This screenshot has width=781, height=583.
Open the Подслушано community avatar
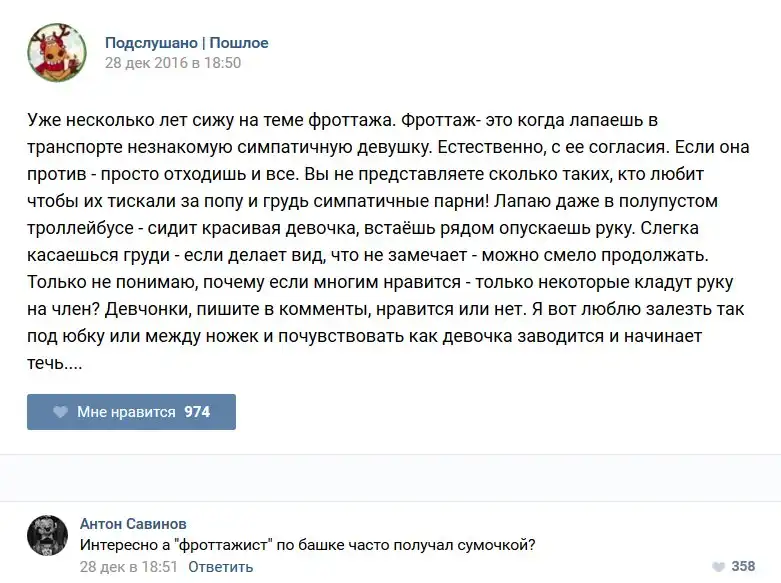(57, 52)
